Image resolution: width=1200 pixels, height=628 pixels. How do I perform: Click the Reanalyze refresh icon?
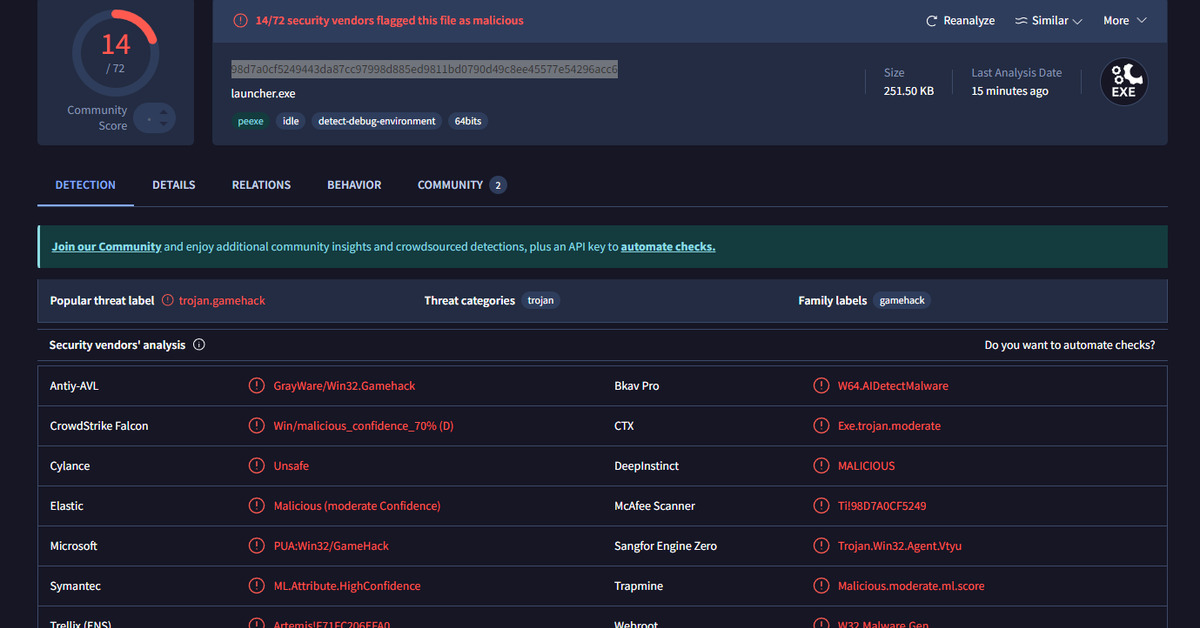[932, 21]
